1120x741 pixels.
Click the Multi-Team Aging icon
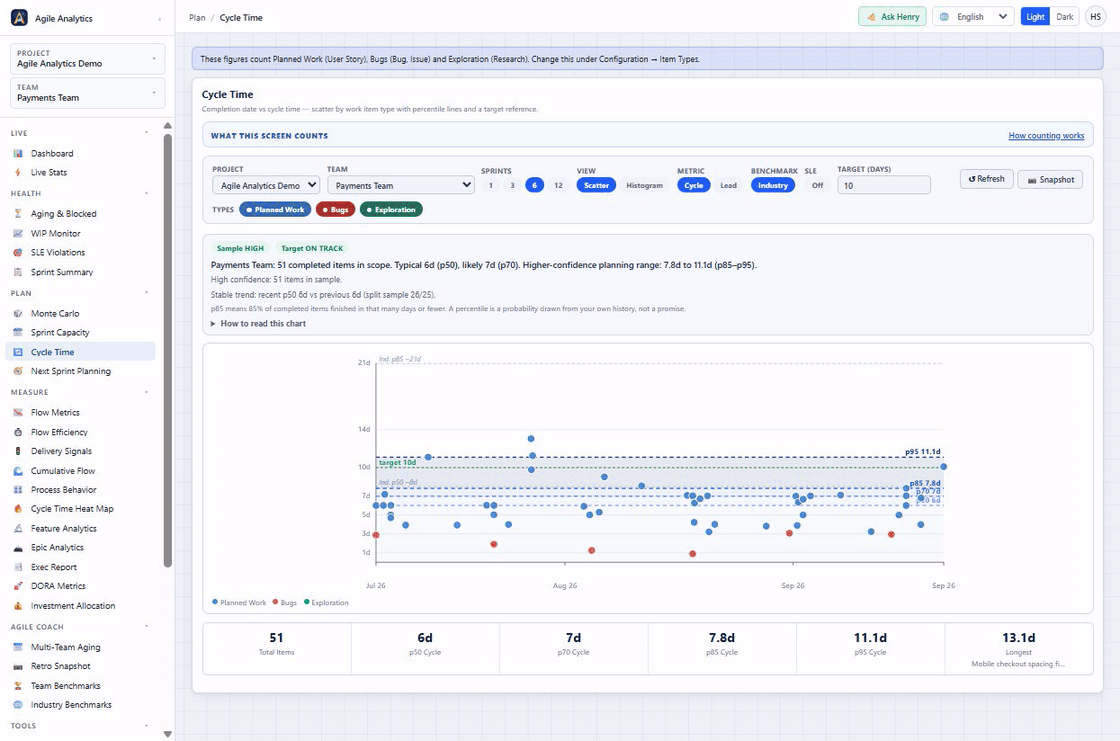click(x=18, y=647)
